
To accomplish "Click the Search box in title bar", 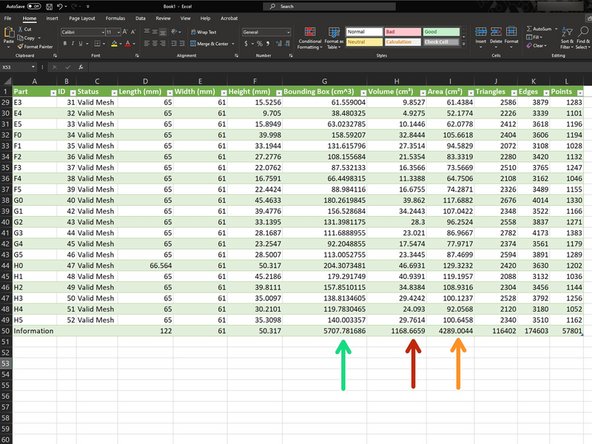I will tap(329, 6).
